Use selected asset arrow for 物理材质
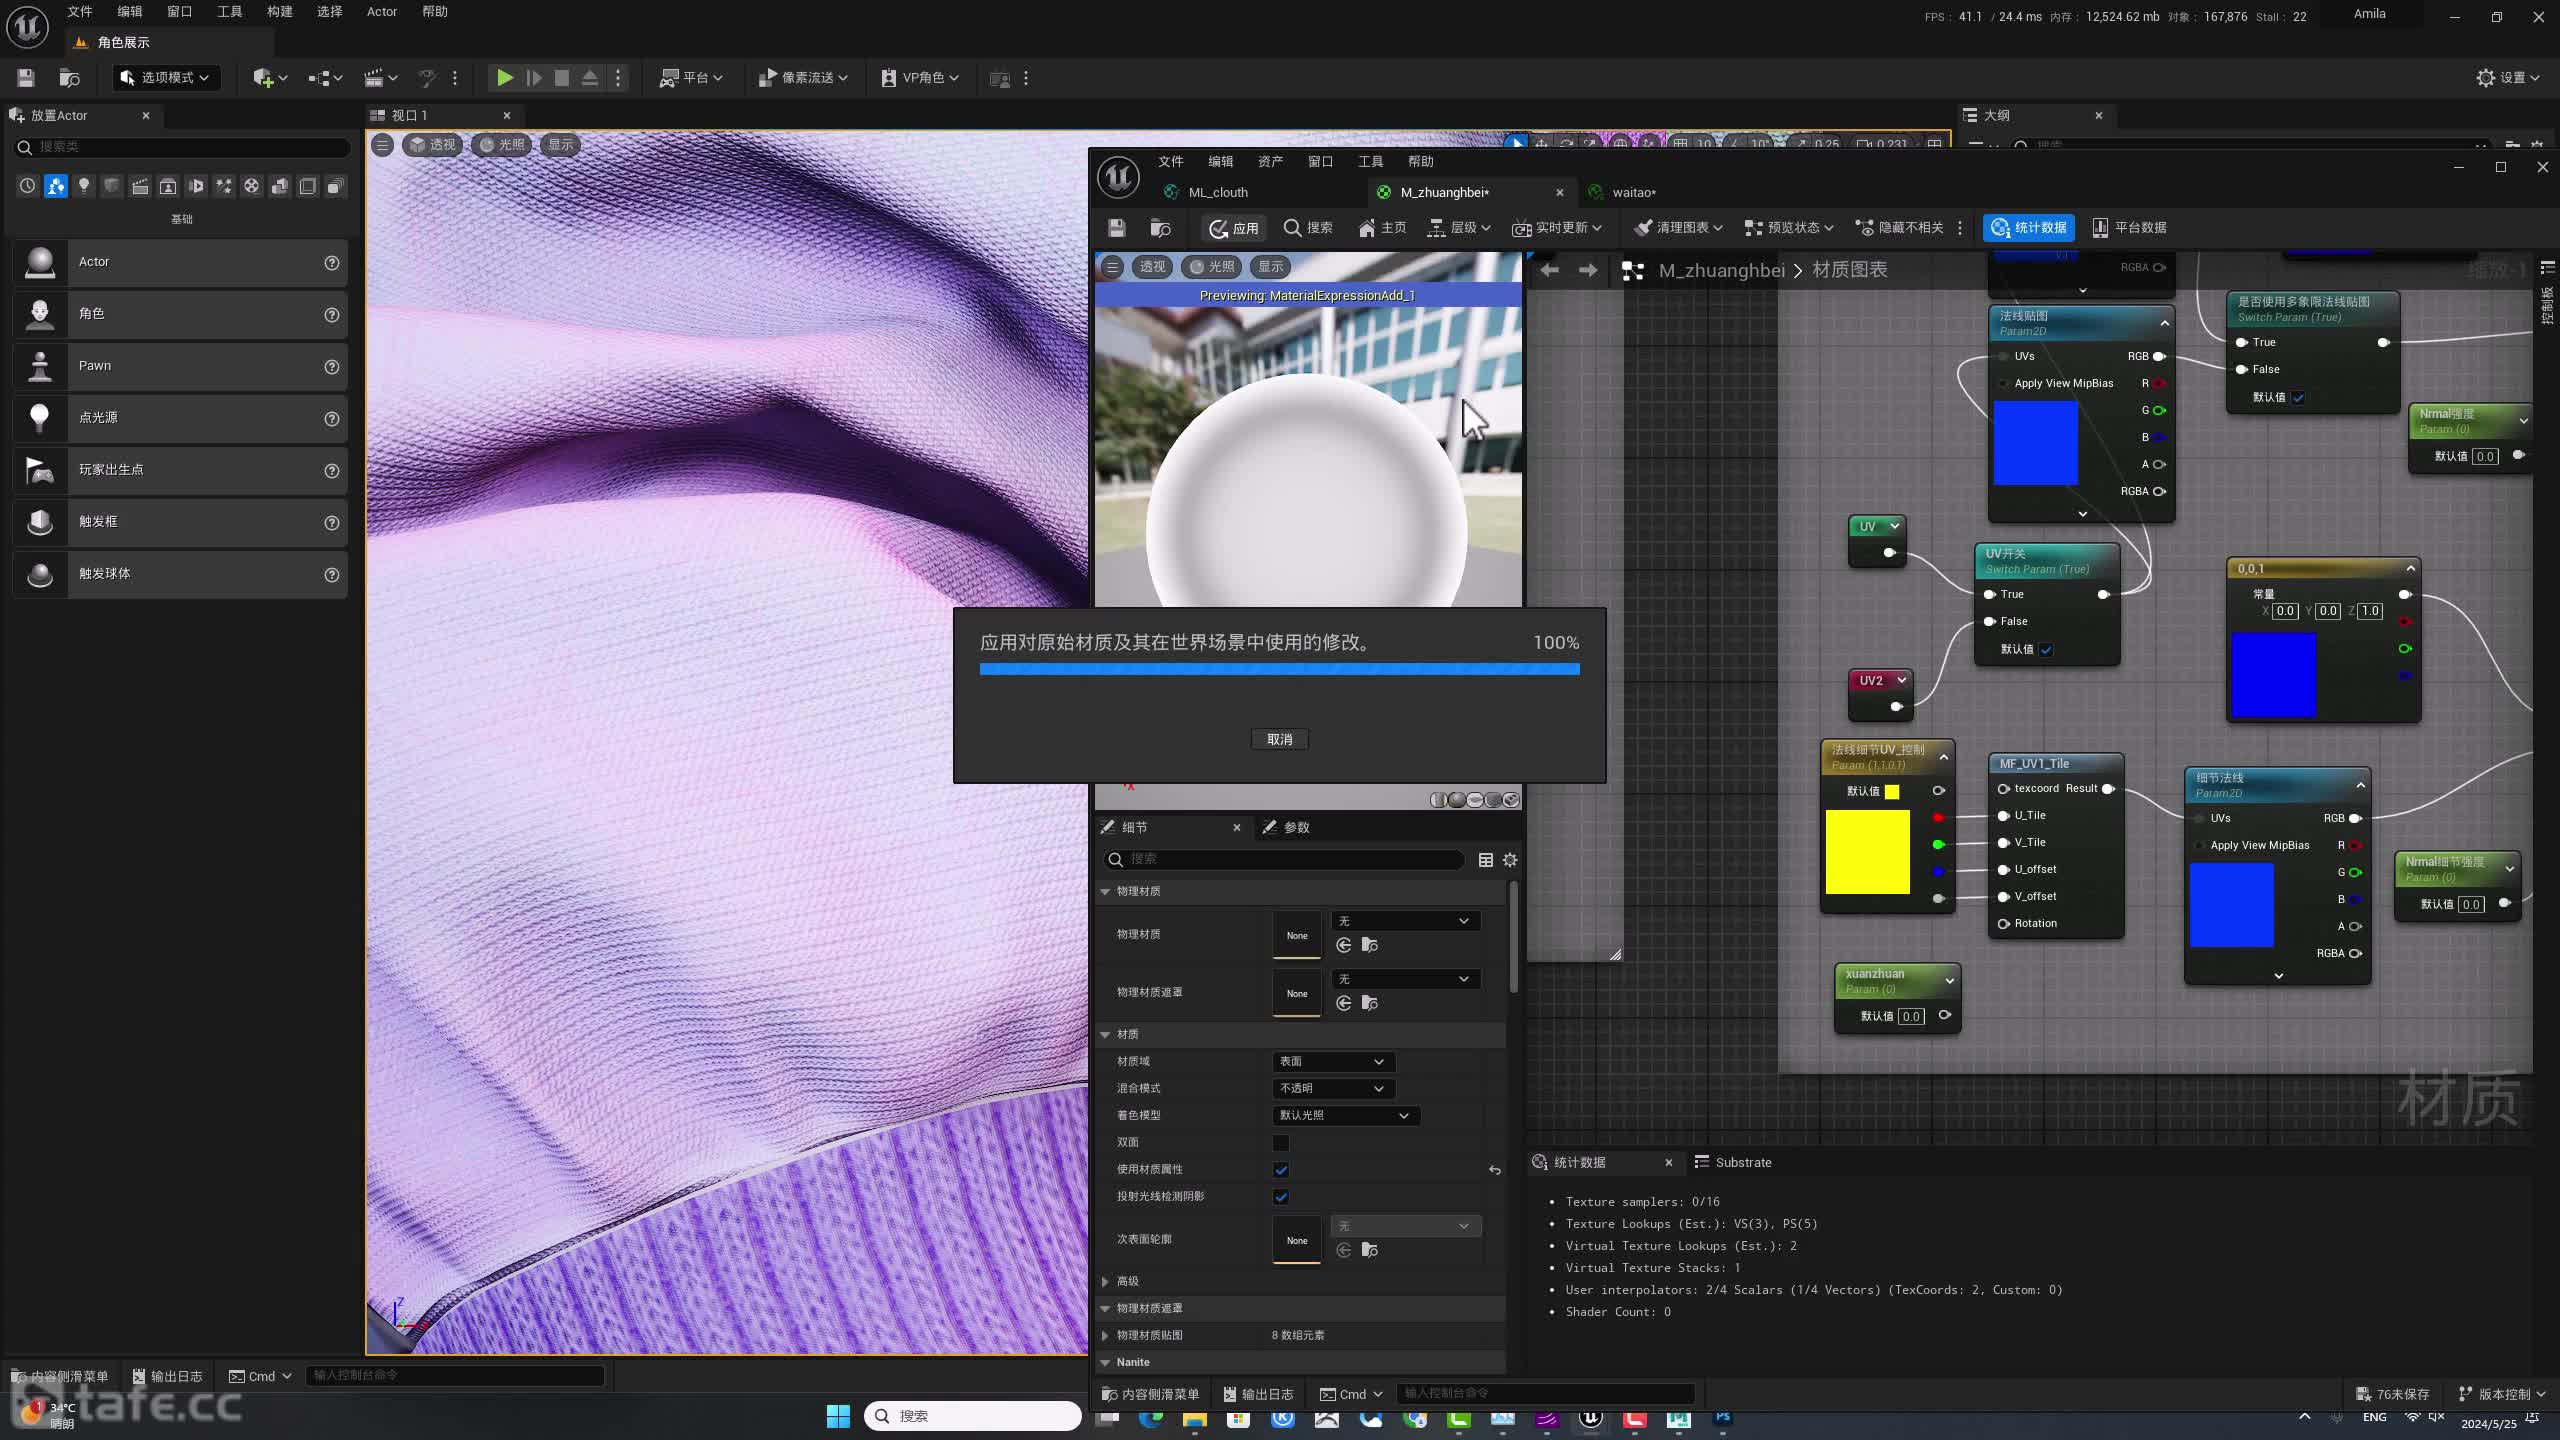 [1344, 946]
